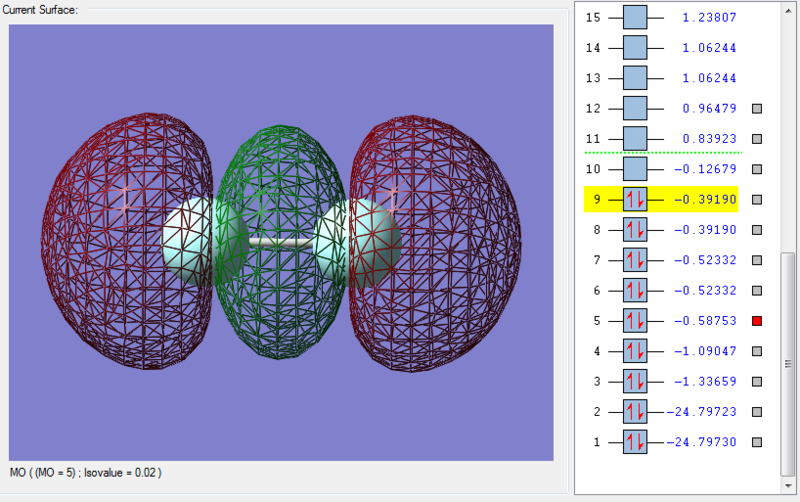
Task: Click the orbital list scrollbar thumb
Action: tap(788, 364)
